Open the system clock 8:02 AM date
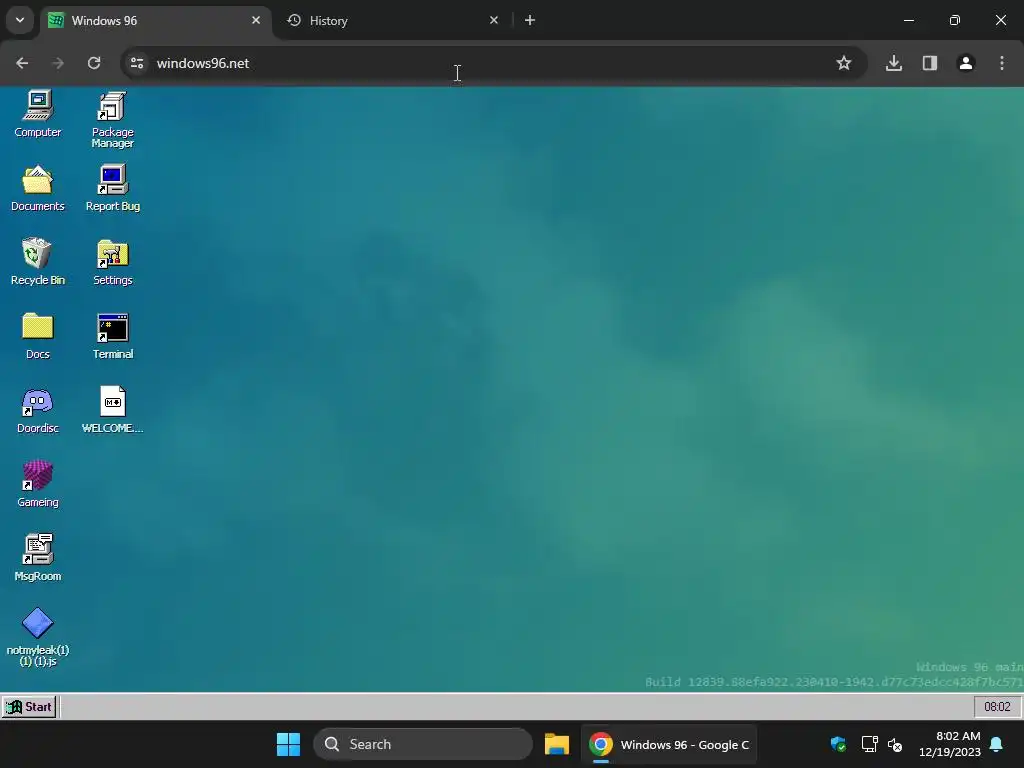The image size is (1024, 768). click(950, 744)
